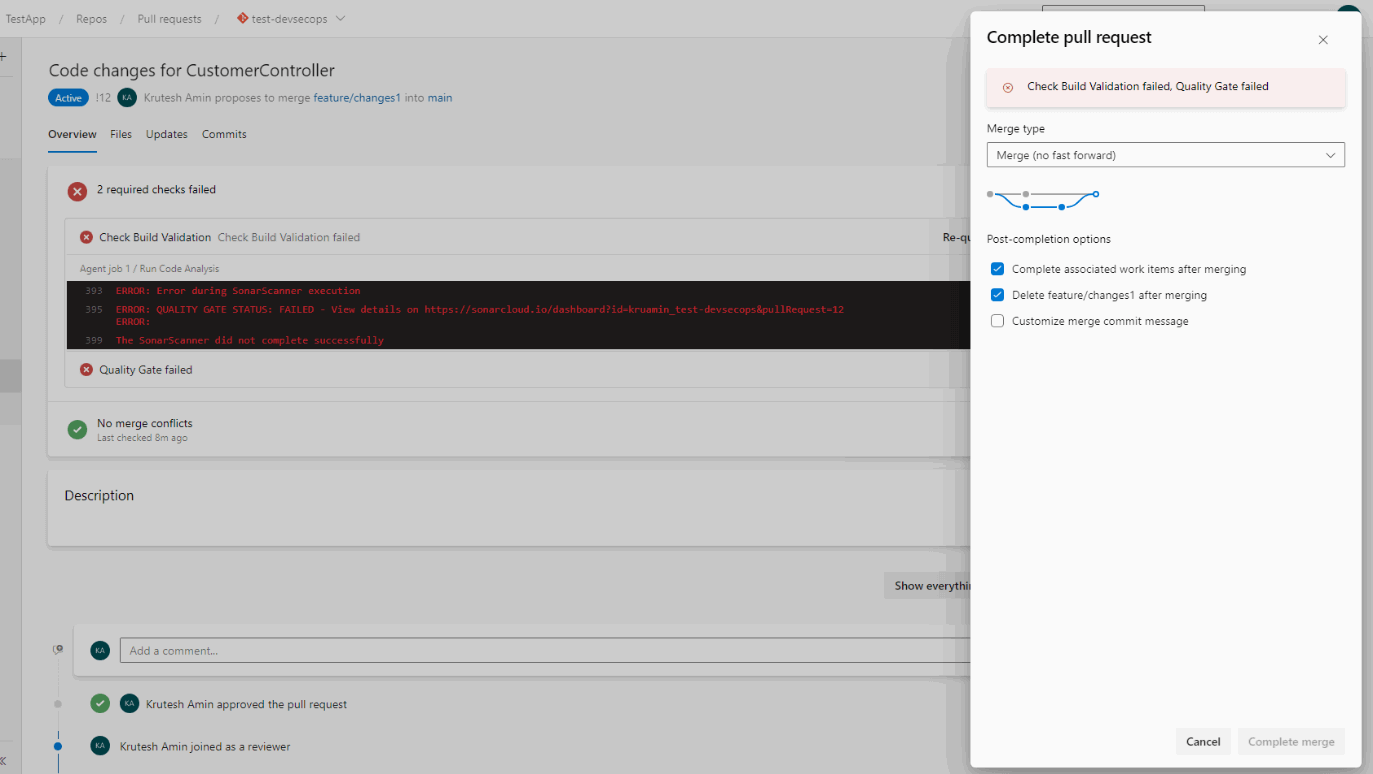Click the red X icon beside Quality Gate failed
The image size is (1373, 774).
point(86,370)
